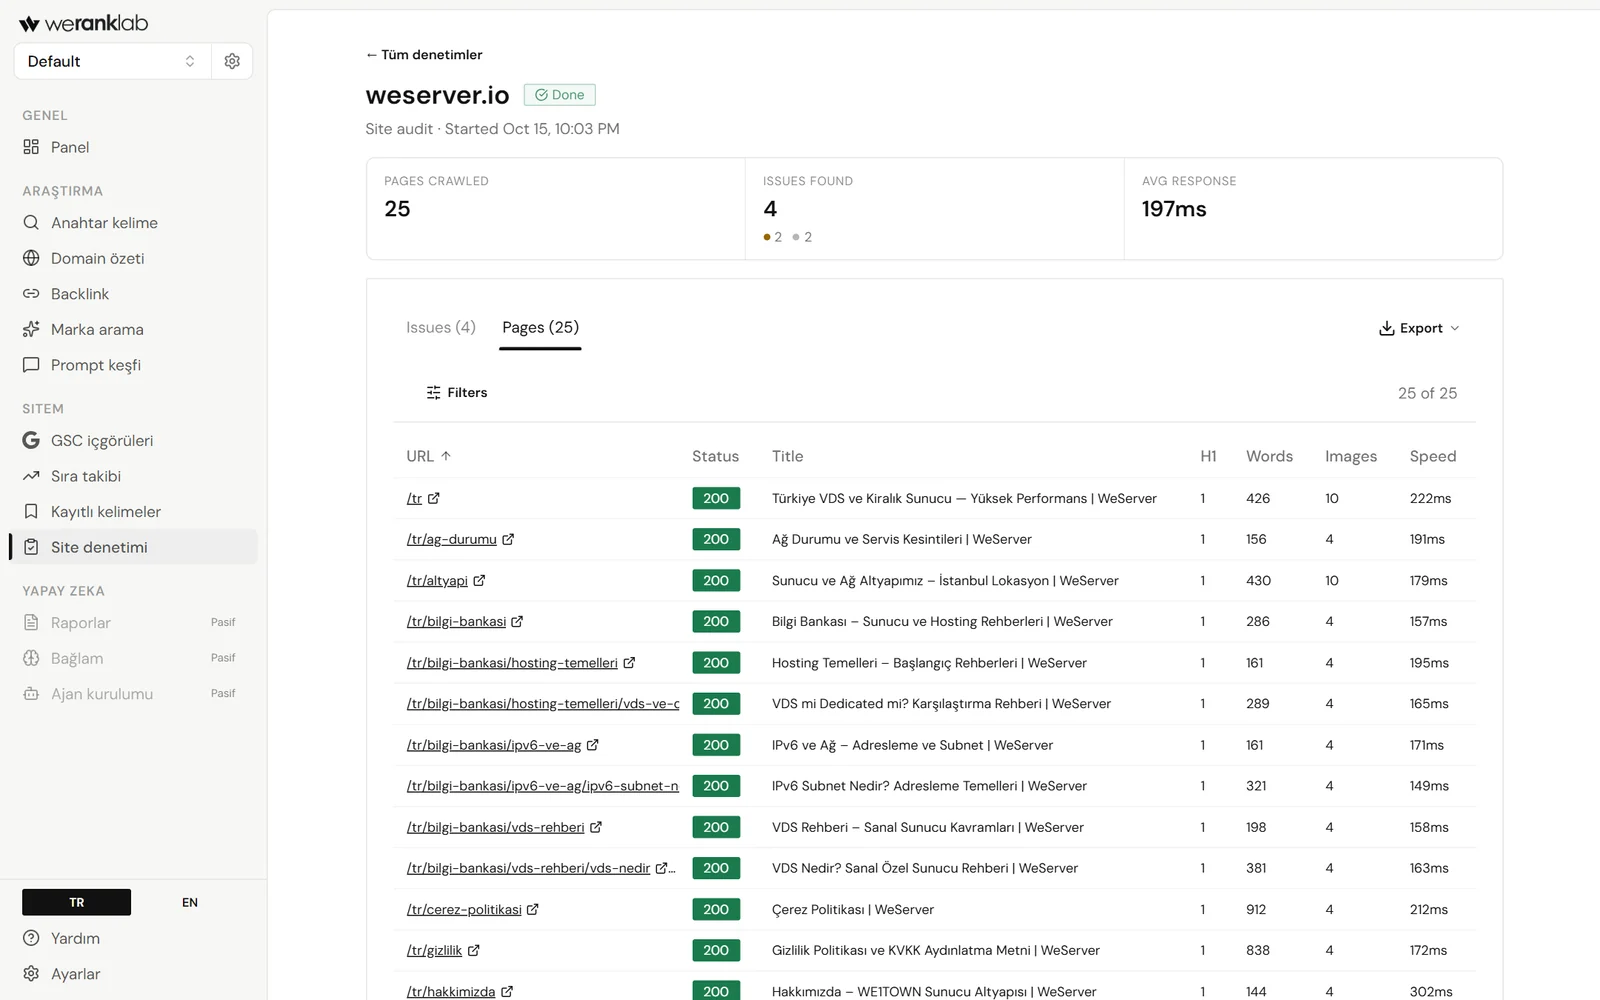Sort table by Speed column header
This screenshot has height=1000, width=1600.
[x=1433, y=456]
